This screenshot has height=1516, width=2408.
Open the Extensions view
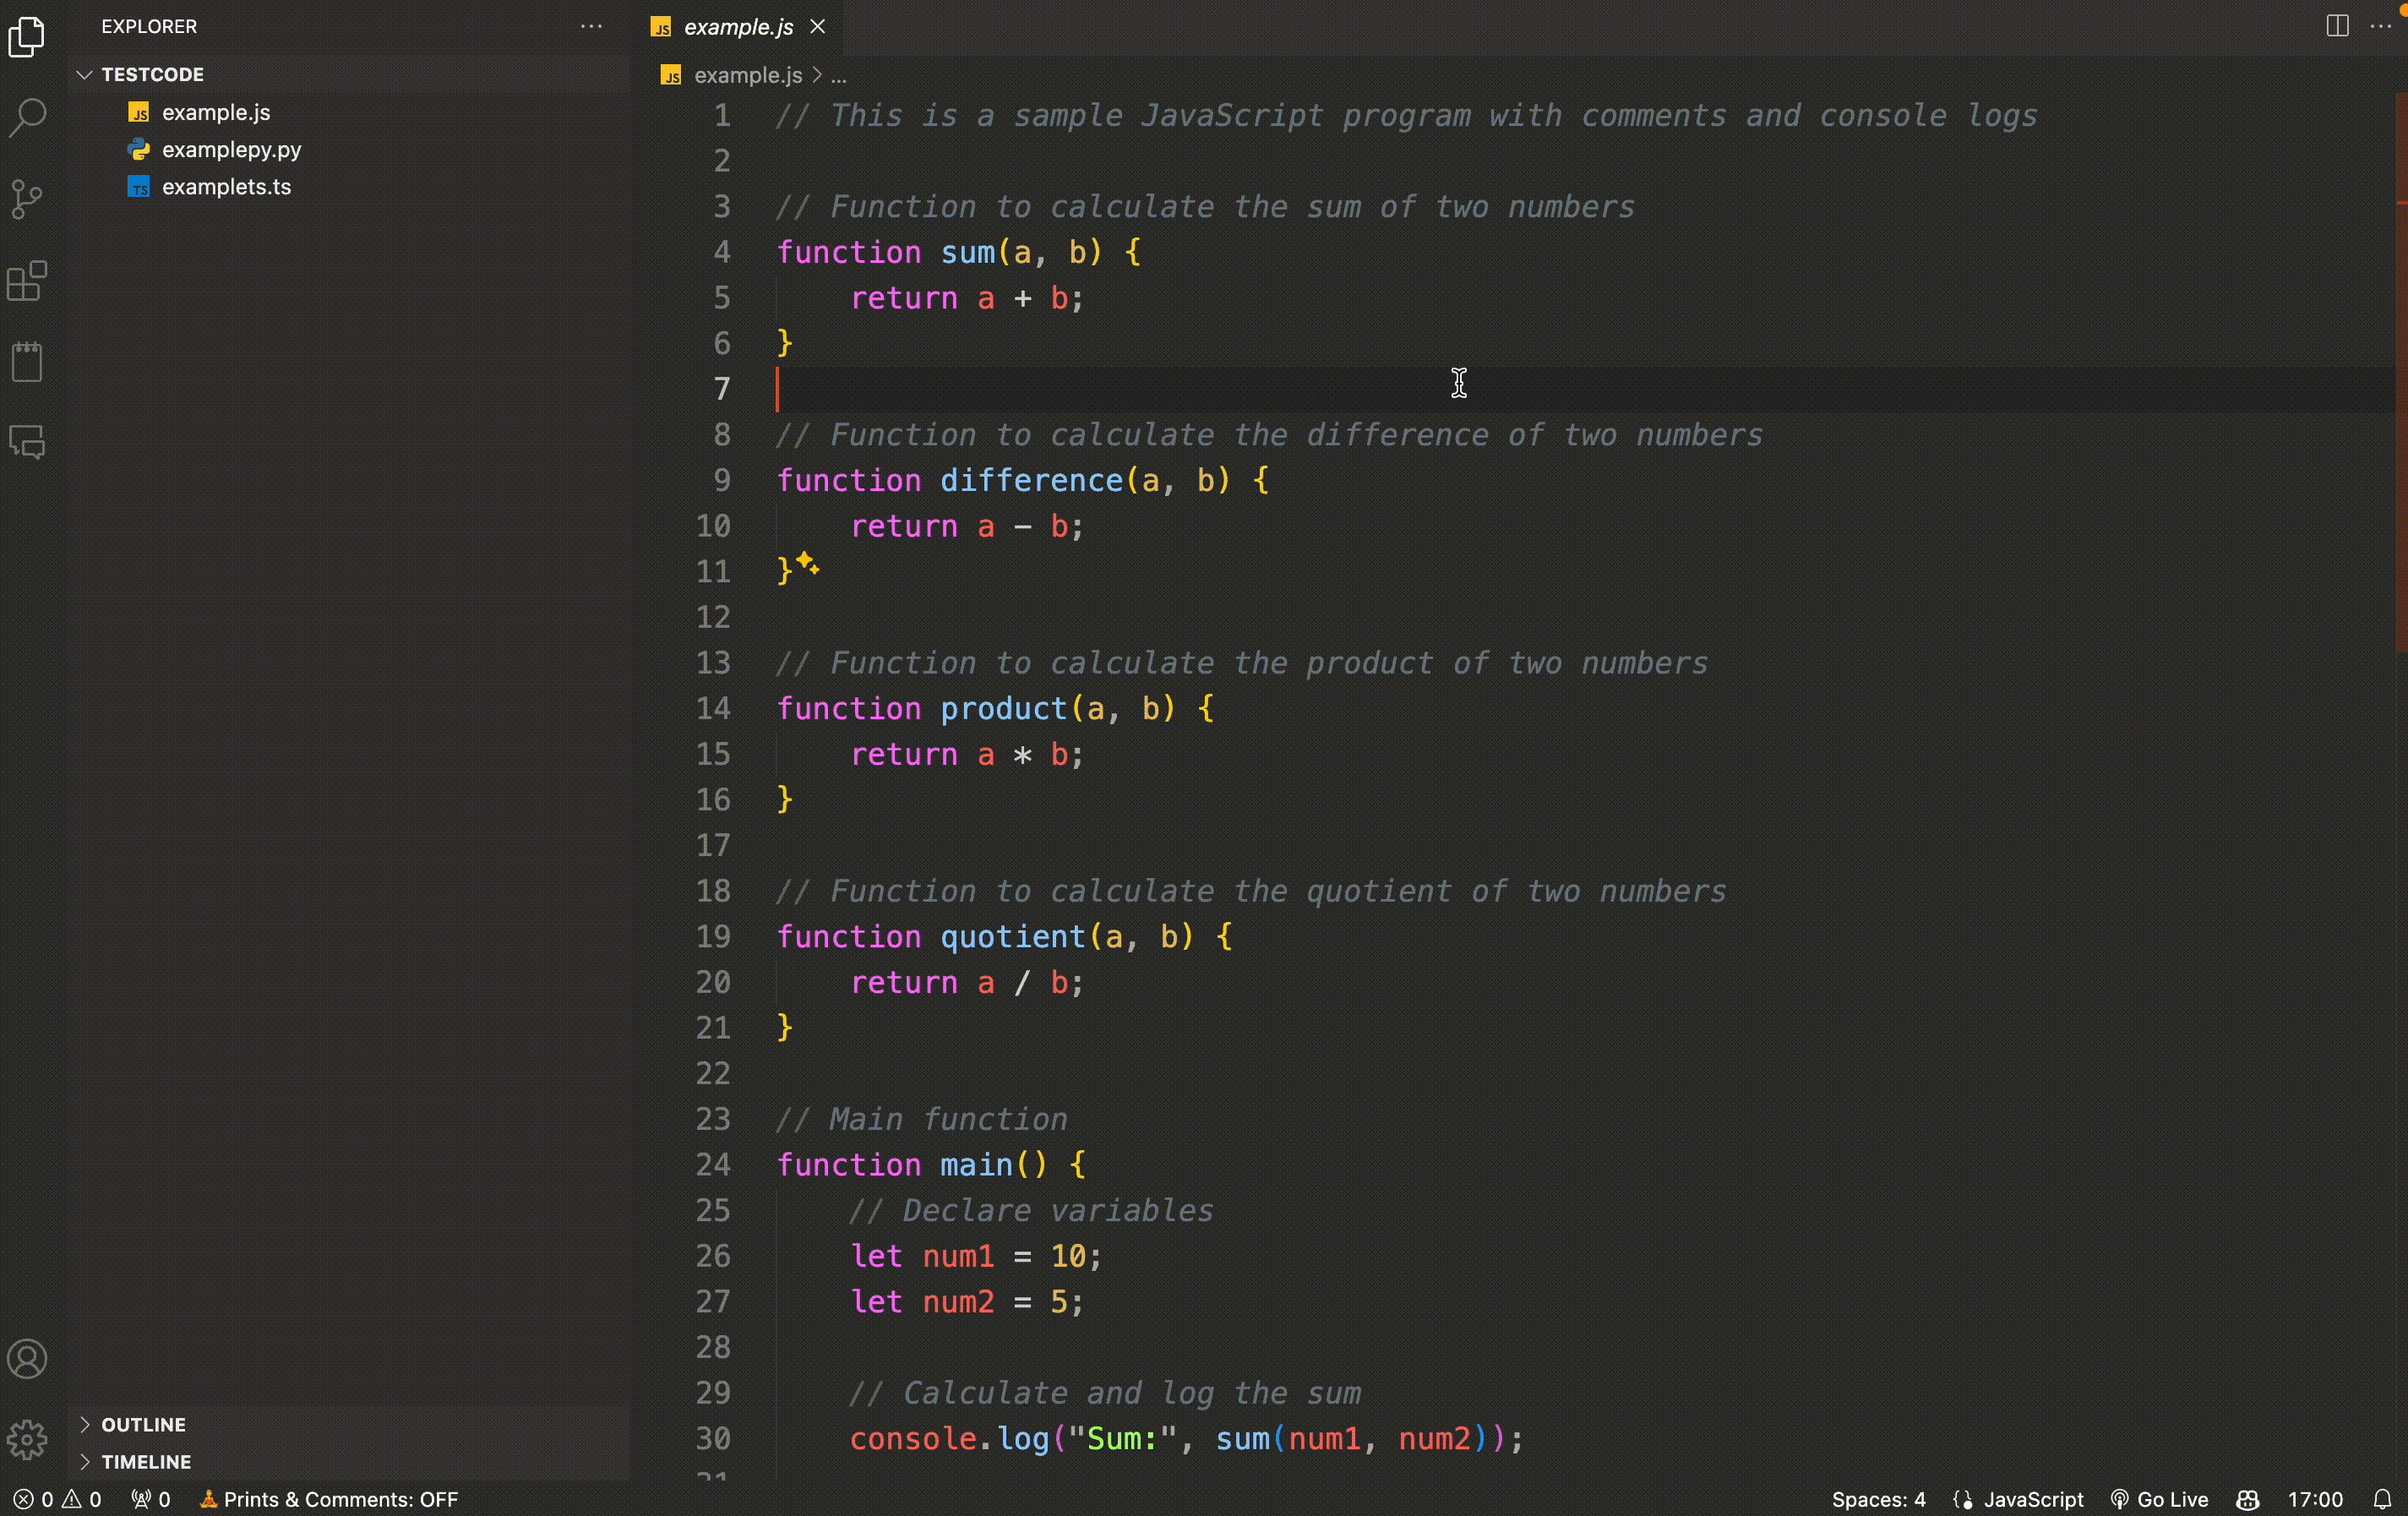click(x=27, y=281)
